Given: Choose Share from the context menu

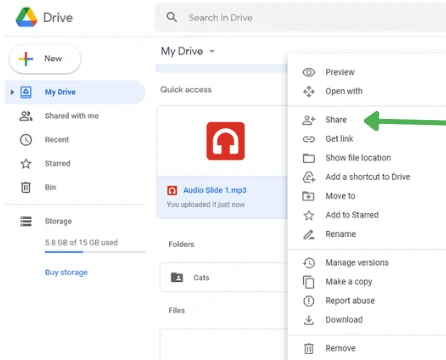Looking at the screenshot, I should pos(336,120).
